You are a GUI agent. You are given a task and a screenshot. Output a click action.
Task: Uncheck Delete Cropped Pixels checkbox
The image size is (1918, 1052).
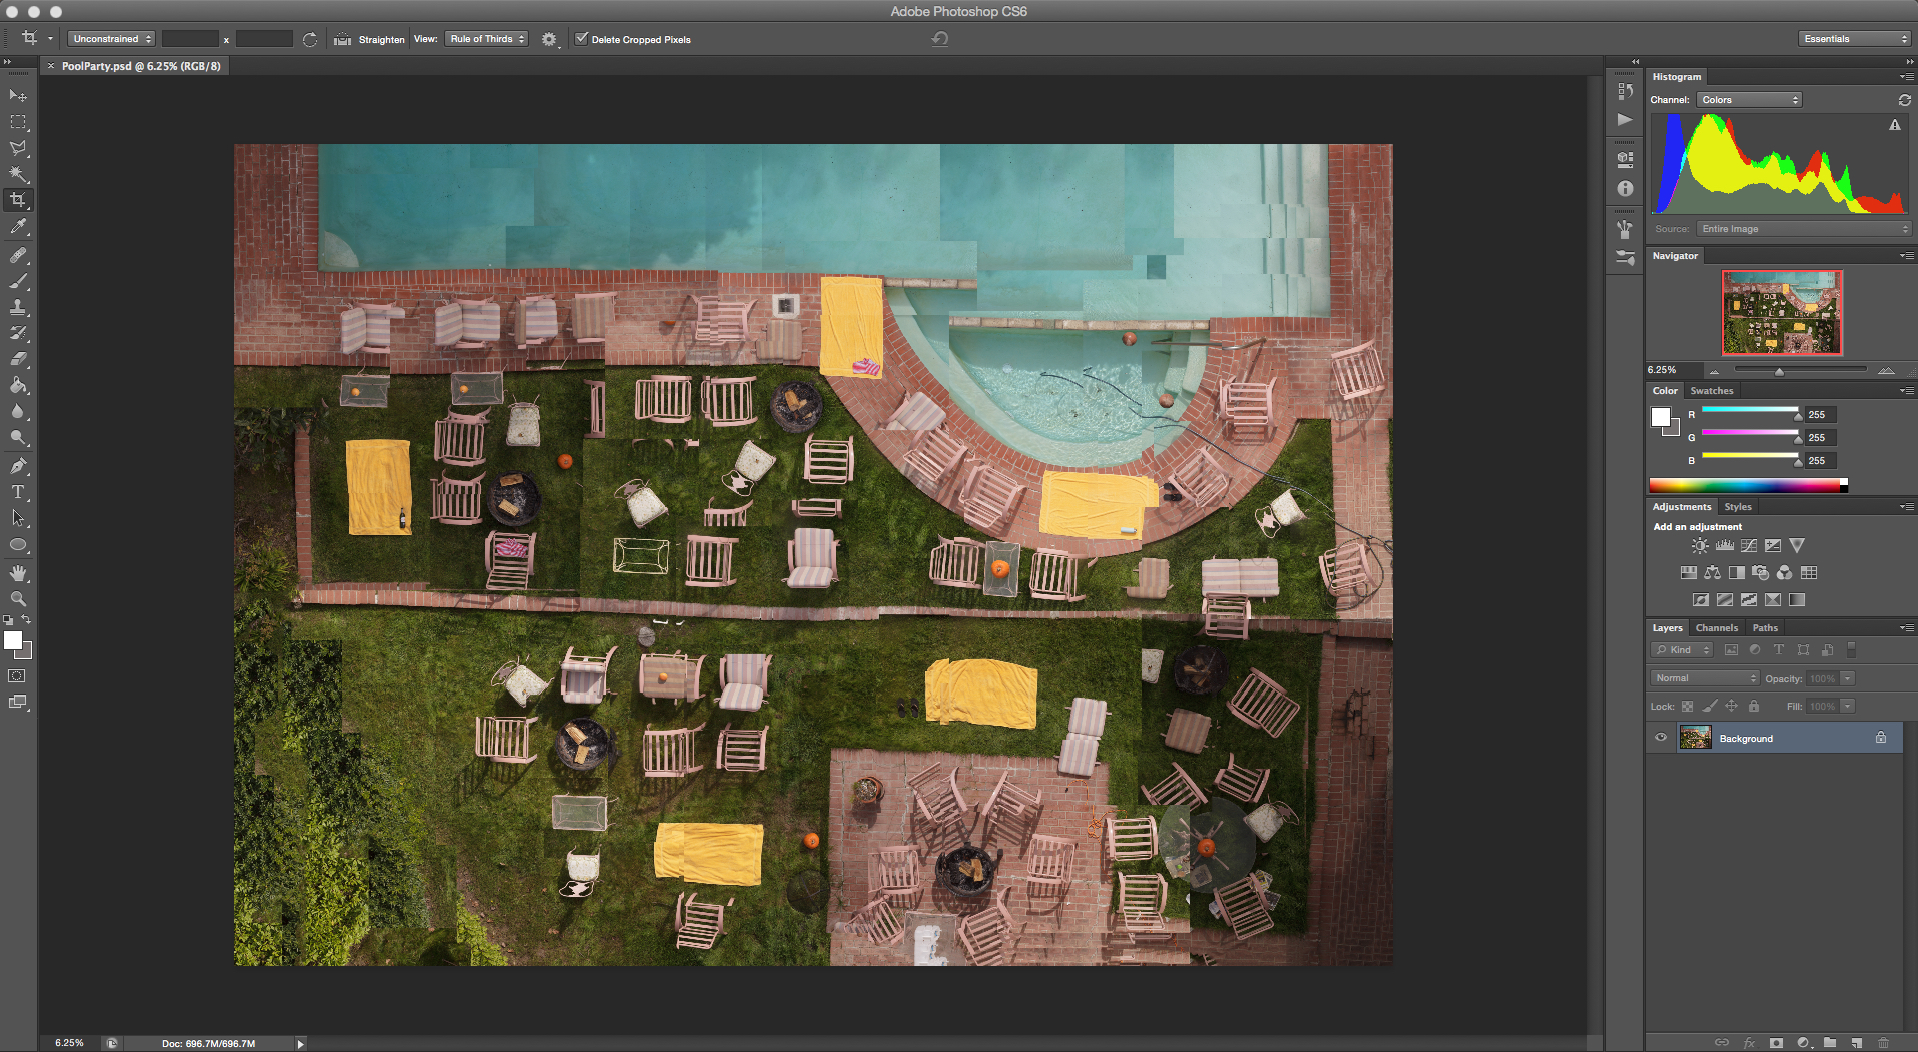point(581,39)
